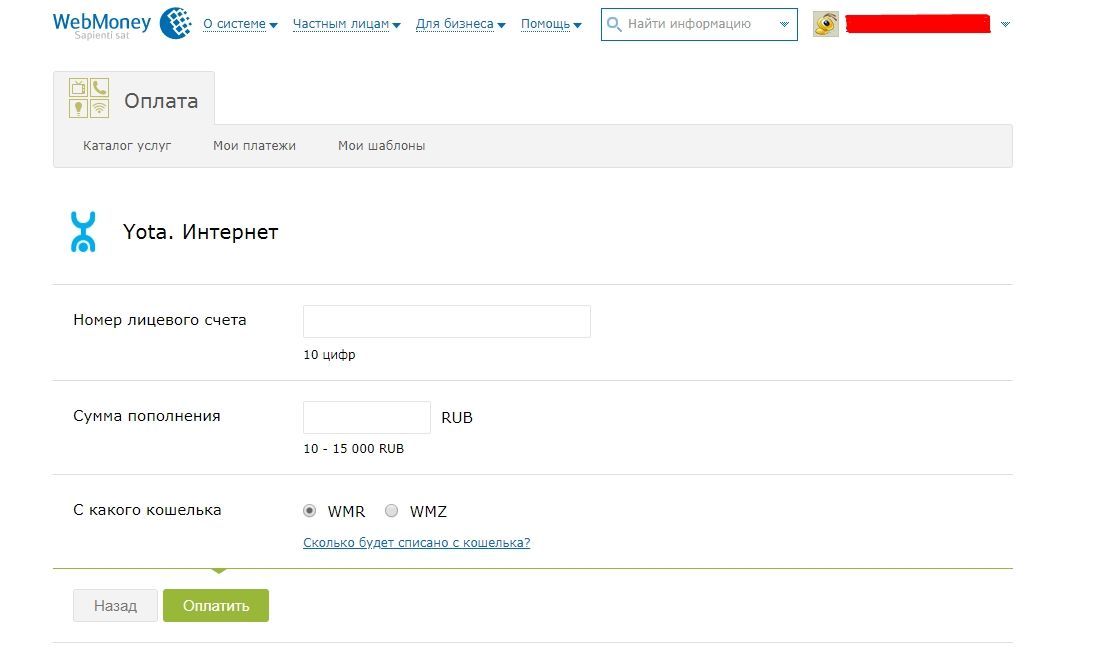
Task: Click the green Оплатить button
Action: [x=216, y=605]
